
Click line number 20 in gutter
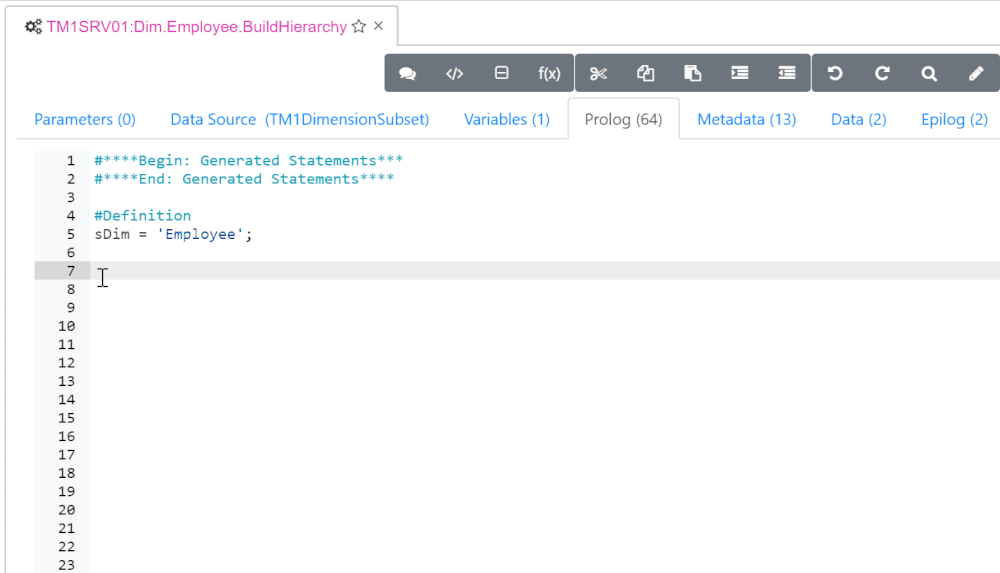66,510
